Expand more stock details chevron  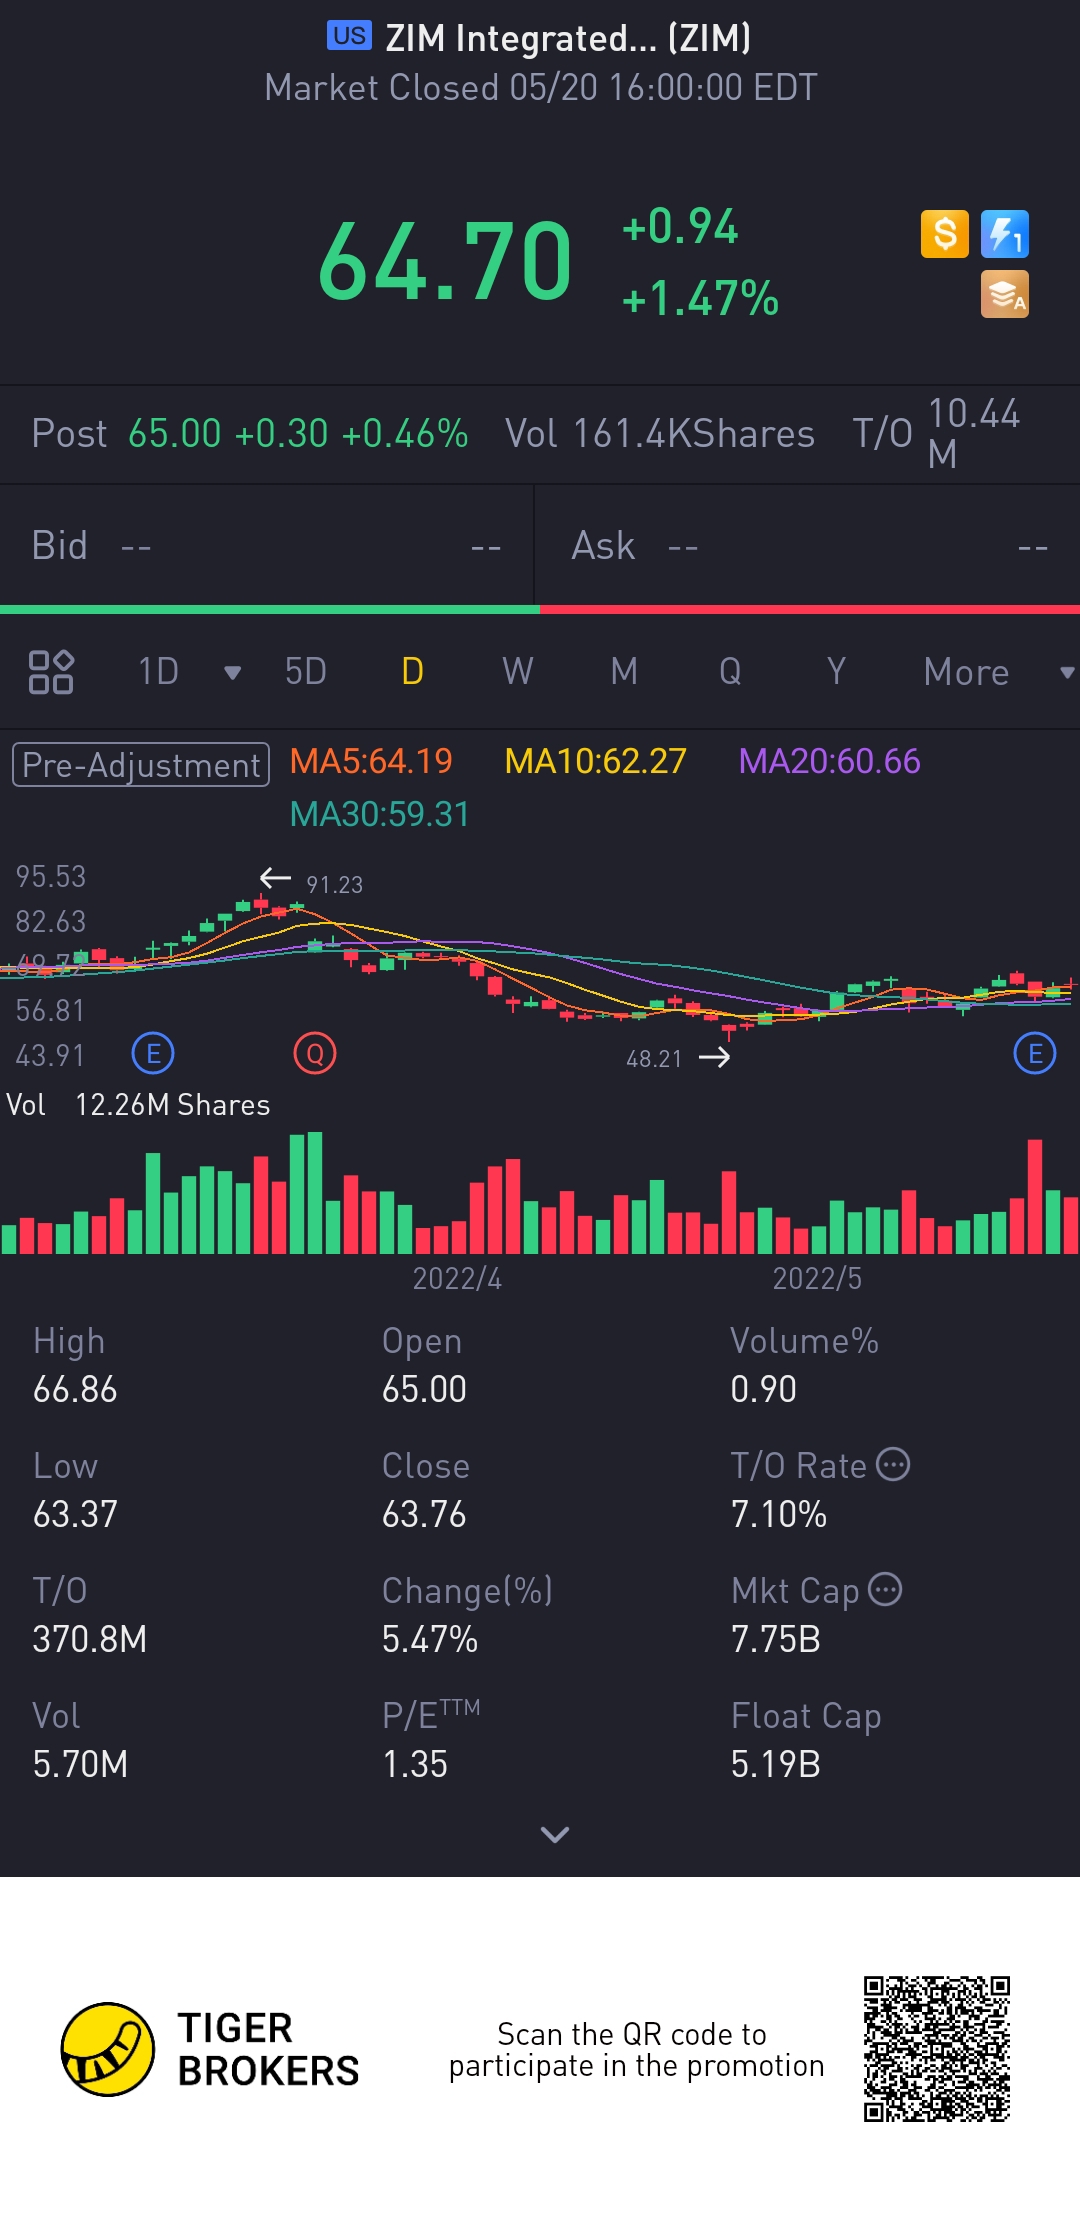[x=554, y=1834]
